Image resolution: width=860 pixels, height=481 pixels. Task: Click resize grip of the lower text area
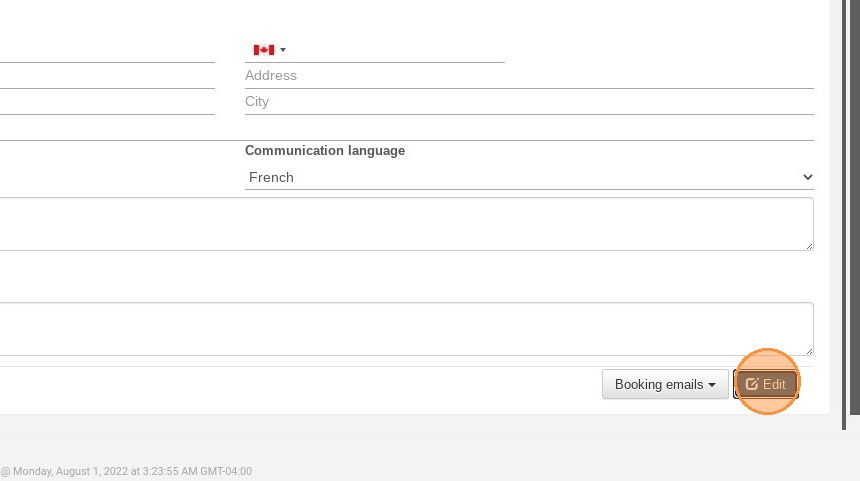[809, 351]
